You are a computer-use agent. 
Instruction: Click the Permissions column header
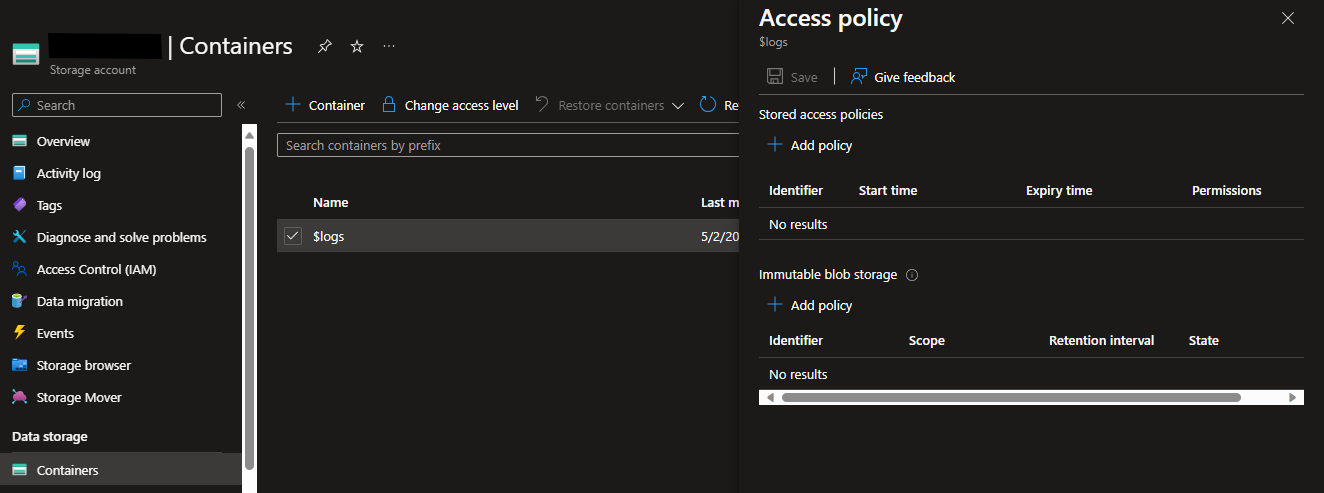pyautogui.click(x=1227, y=190)
